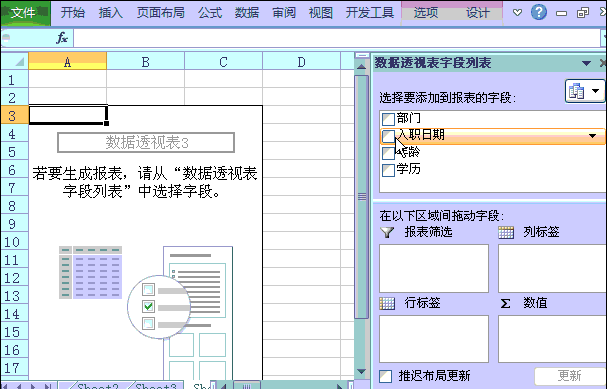Viewport: 607px width, 389px height.
Task: Switch to the 数据 ribbon tab
Action: point(247,13)
